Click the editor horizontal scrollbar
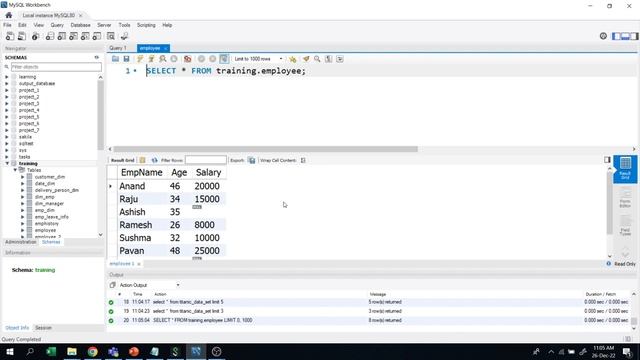This screenshot has height=360, width=640. pos(266,149)
